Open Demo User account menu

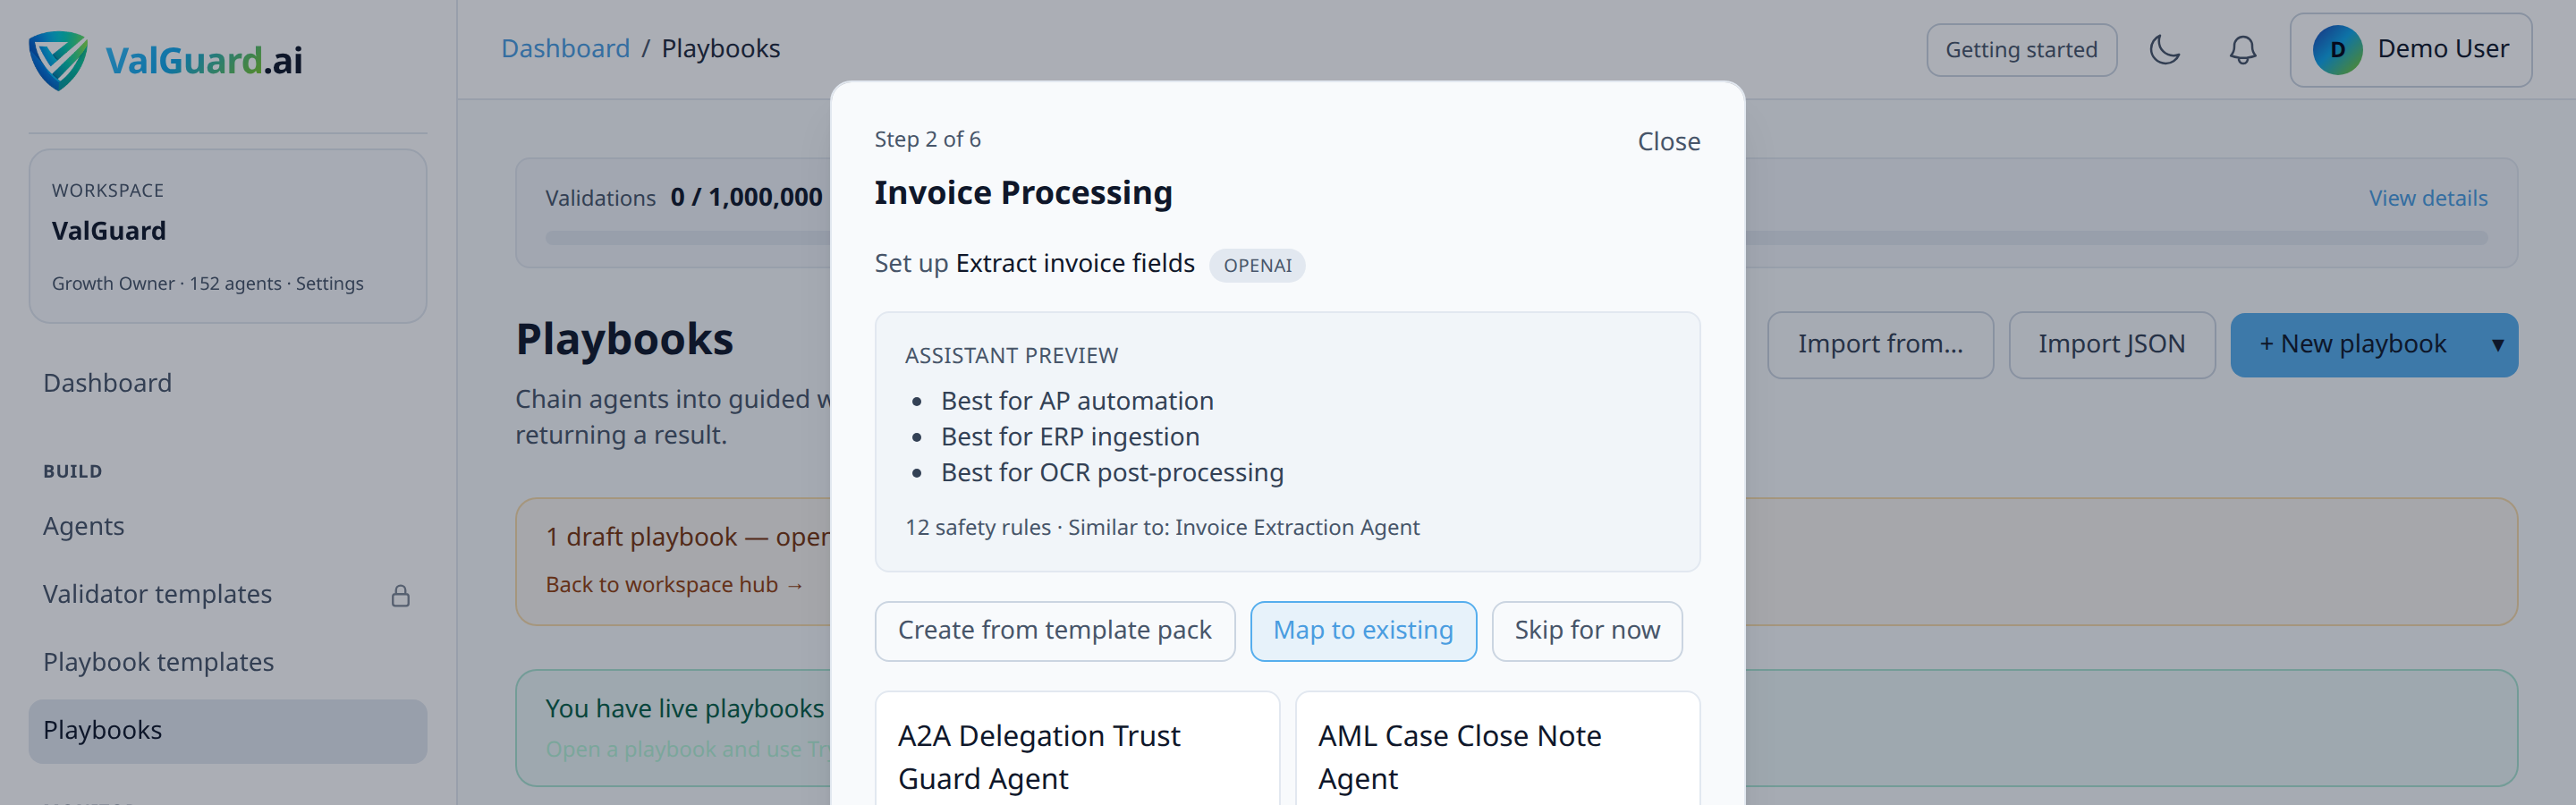(2411, 50)
